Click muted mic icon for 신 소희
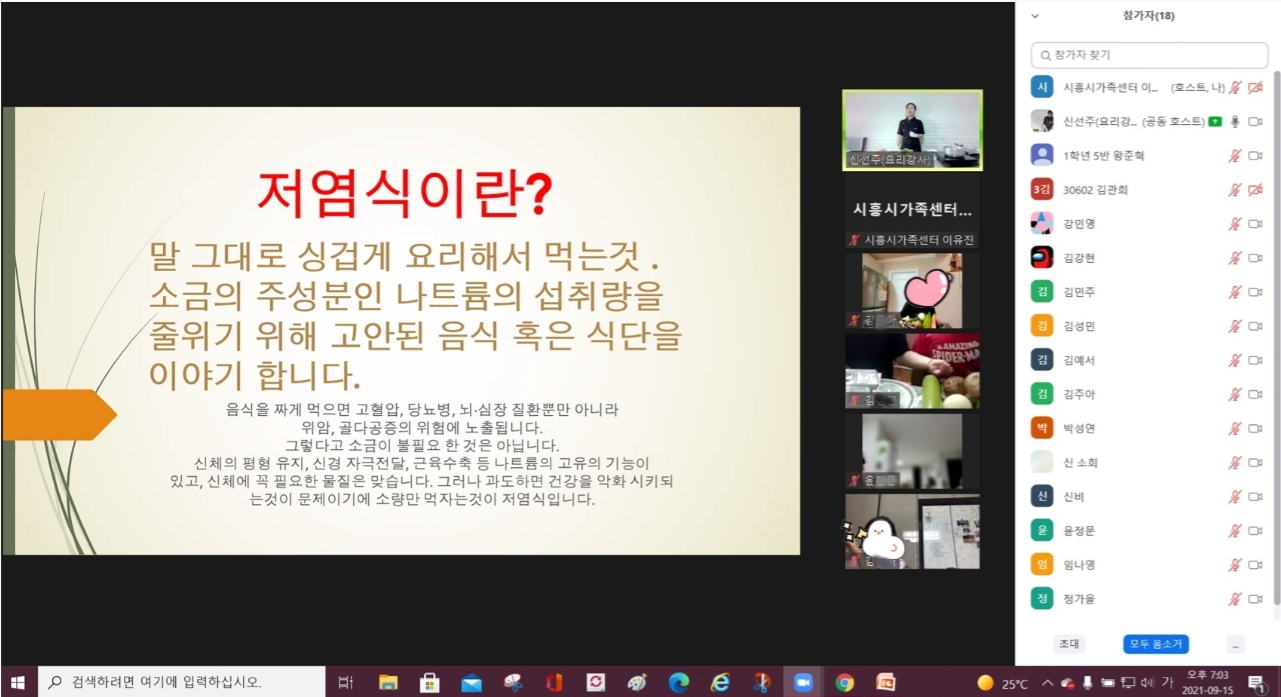Viewport: 1281px width, 697px height. pos(1235,462)
